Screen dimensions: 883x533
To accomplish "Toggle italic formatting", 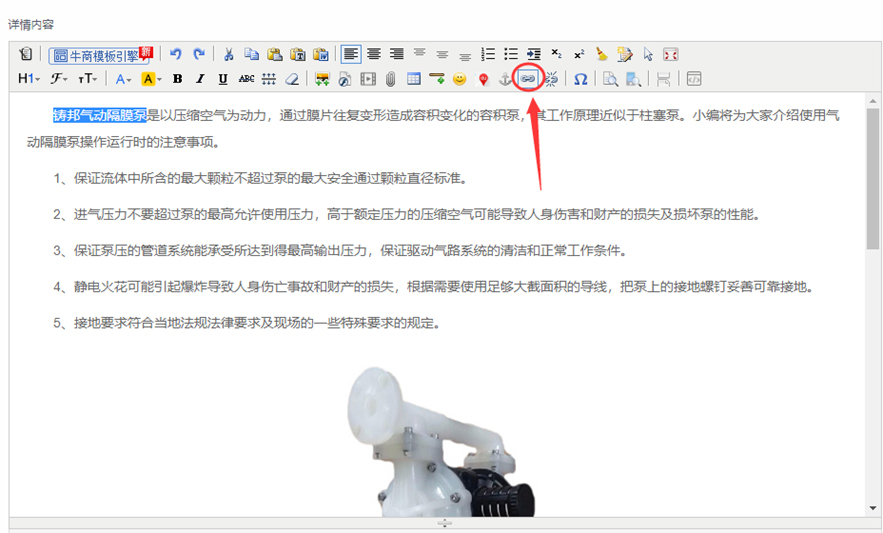I will tap(200, 79).
